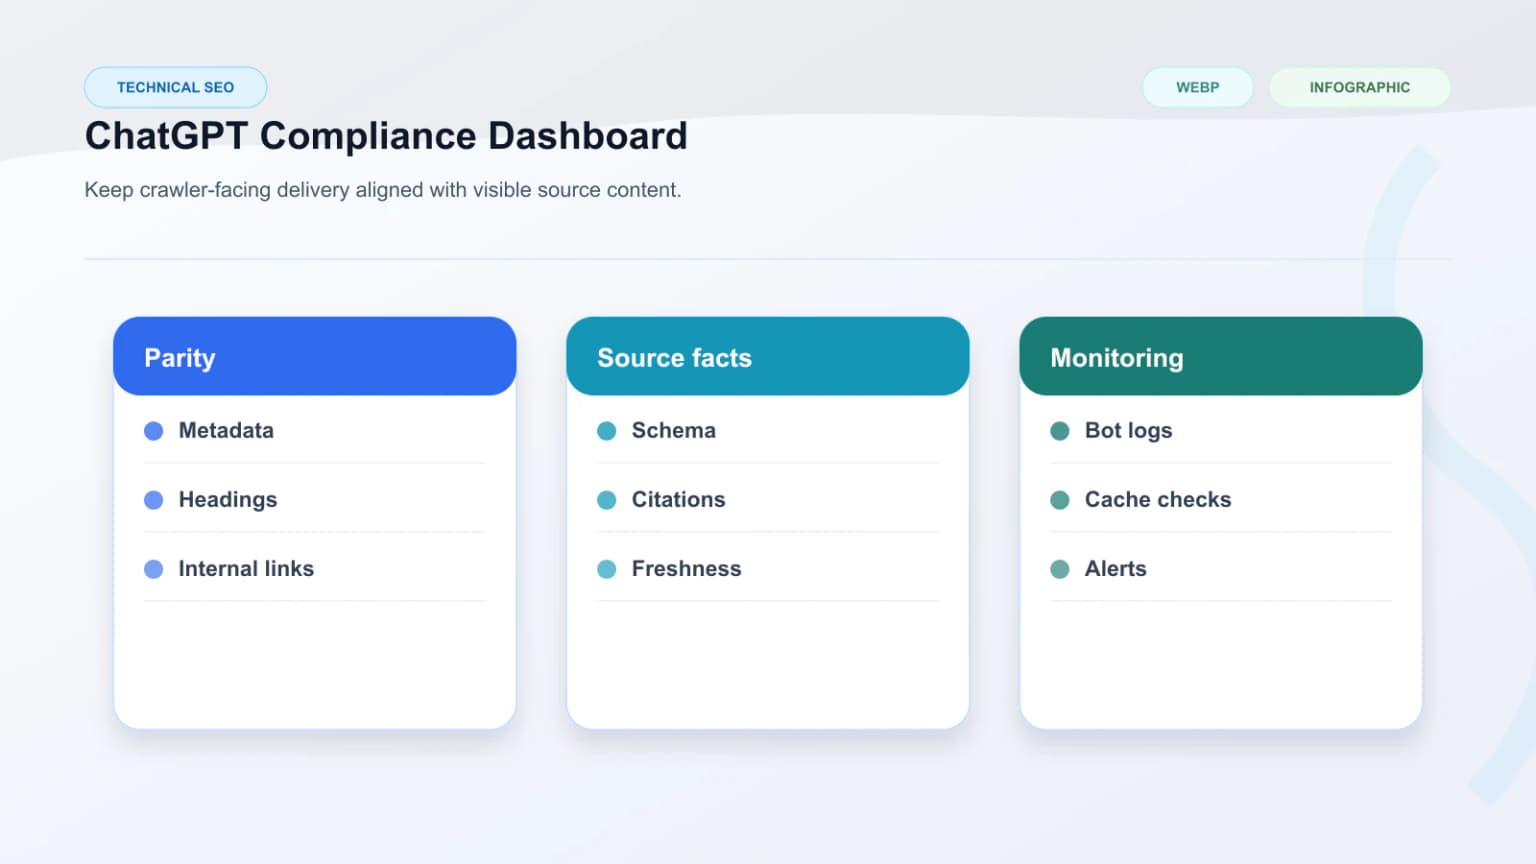Click the teal bullet beside Schema
The width and height of the screenshot is (1536, 864).
(x=607, y=431)
